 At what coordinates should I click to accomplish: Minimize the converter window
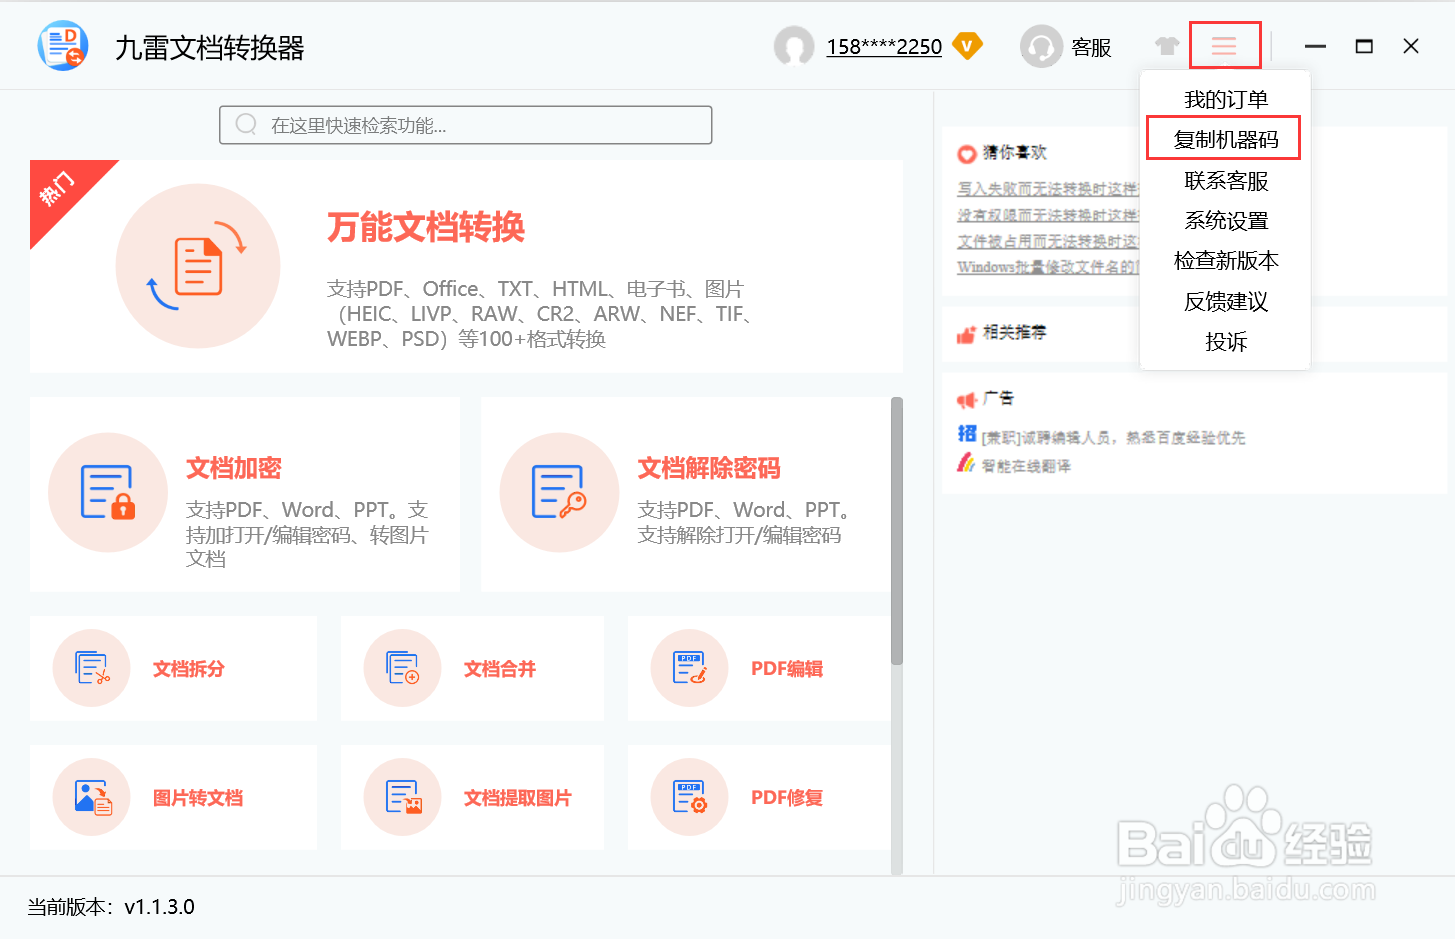[x=1315, y=46]
